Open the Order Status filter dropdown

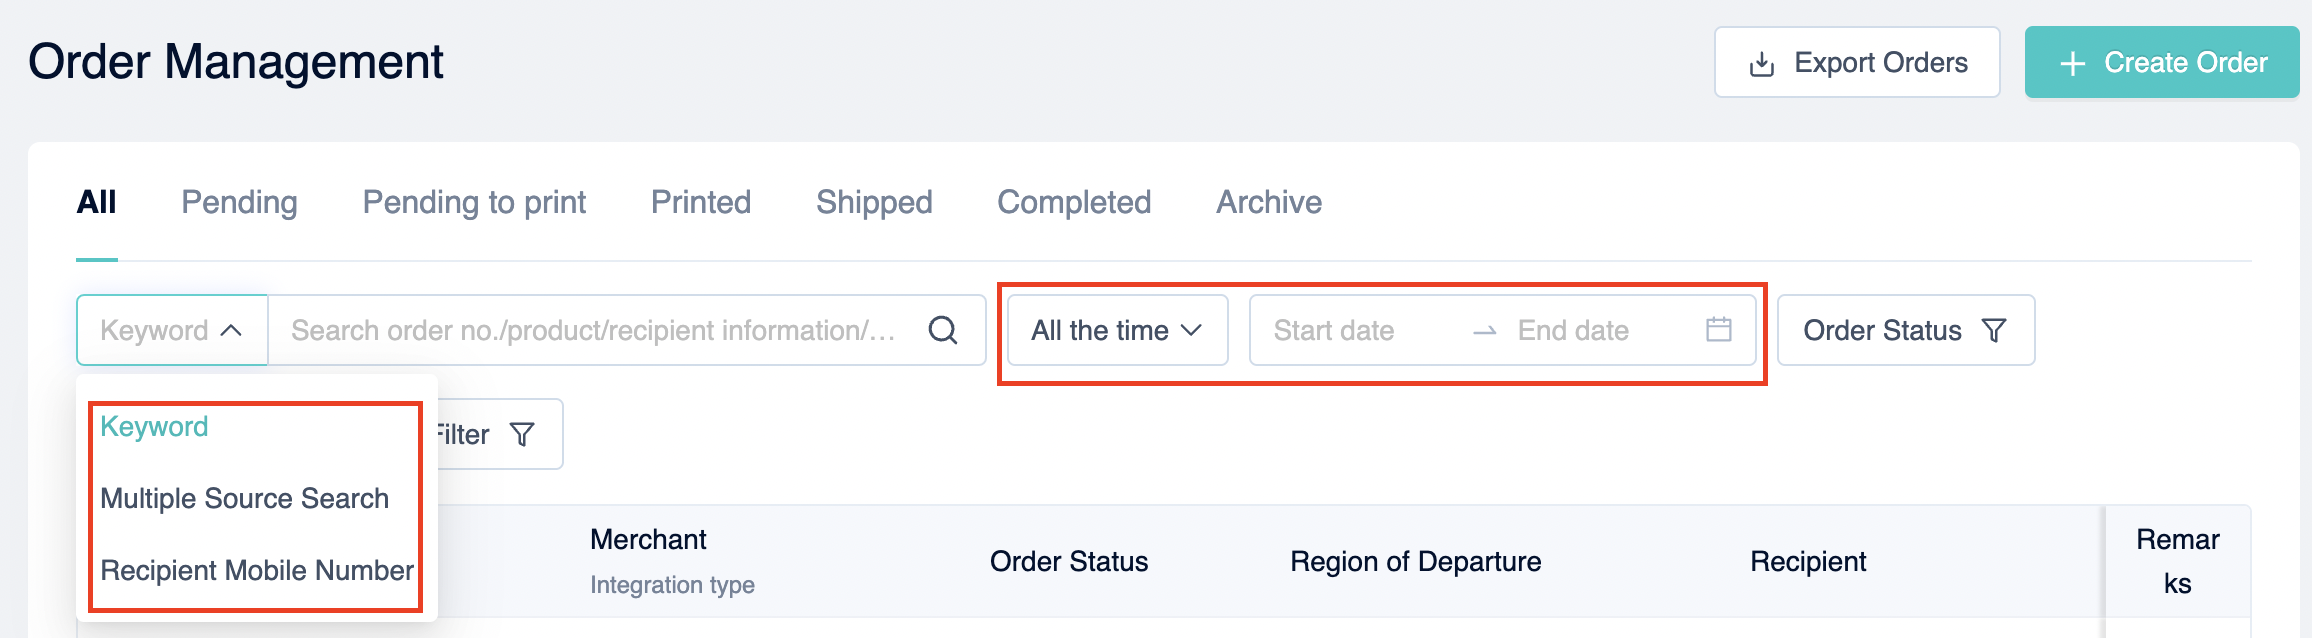coord(1906,330)
